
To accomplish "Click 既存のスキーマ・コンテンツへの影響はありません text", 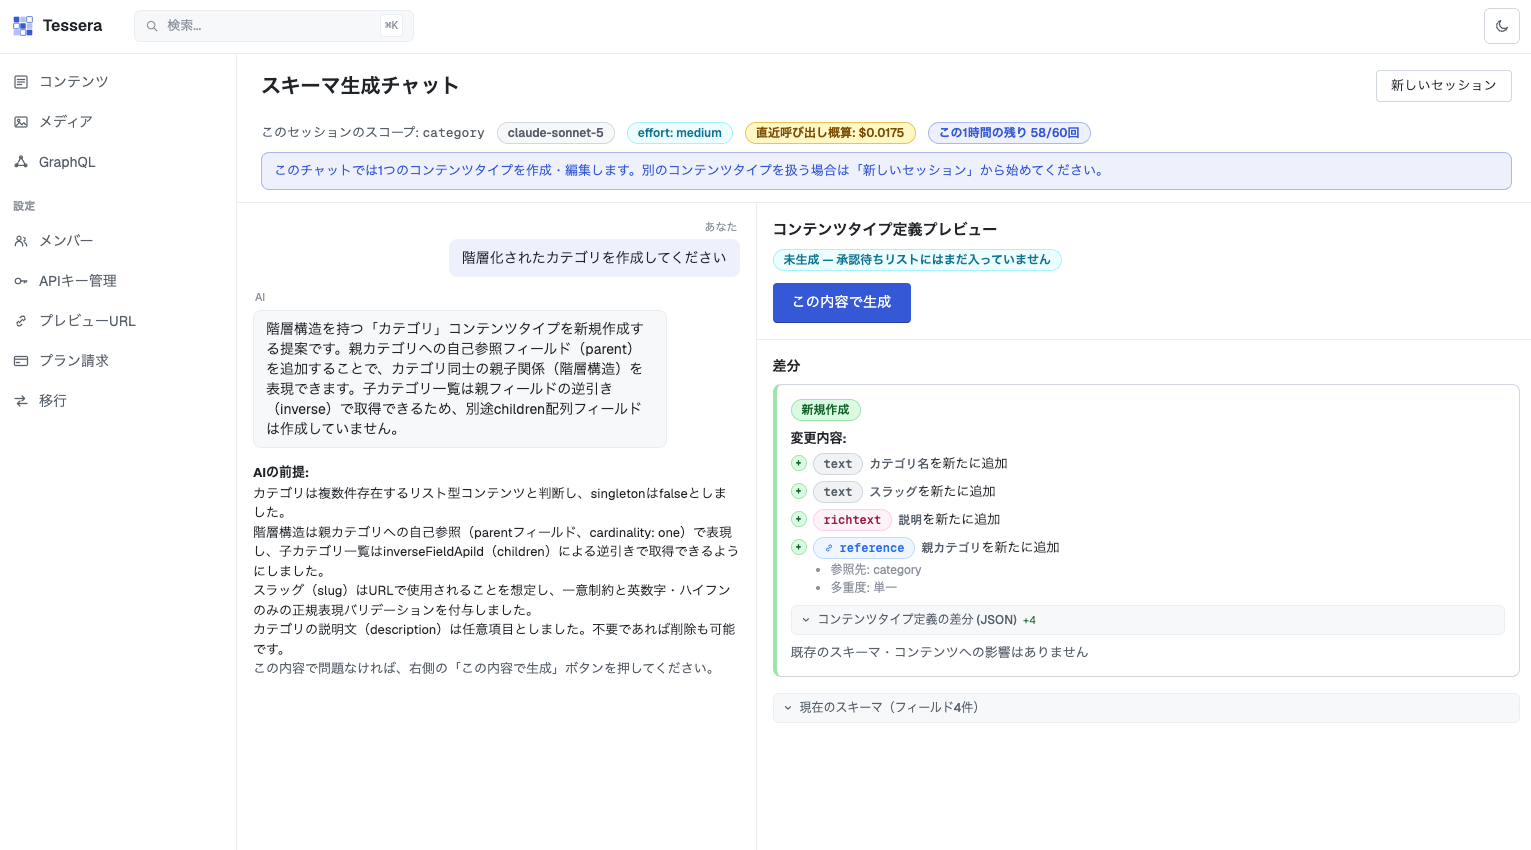I will tap(939, 652).
